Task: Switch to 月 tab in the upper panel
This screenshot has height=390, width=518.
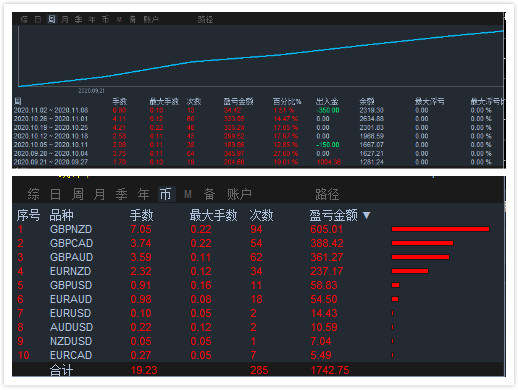Action: 65,19
